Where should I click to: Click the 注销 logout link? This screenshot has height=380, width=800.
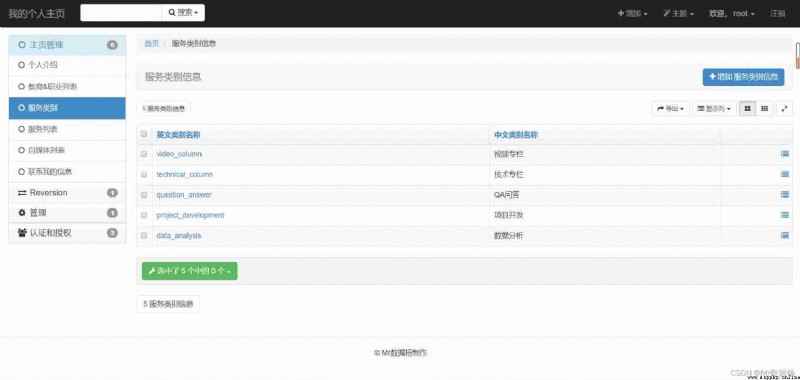[778, 14]
